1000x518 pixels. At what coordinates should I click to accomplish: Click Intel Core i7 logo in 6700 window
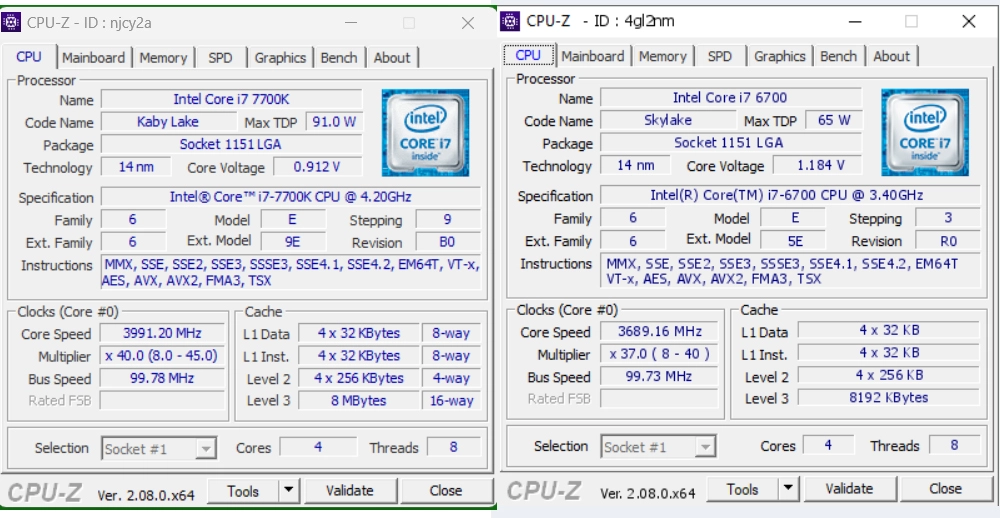(925, 132)
